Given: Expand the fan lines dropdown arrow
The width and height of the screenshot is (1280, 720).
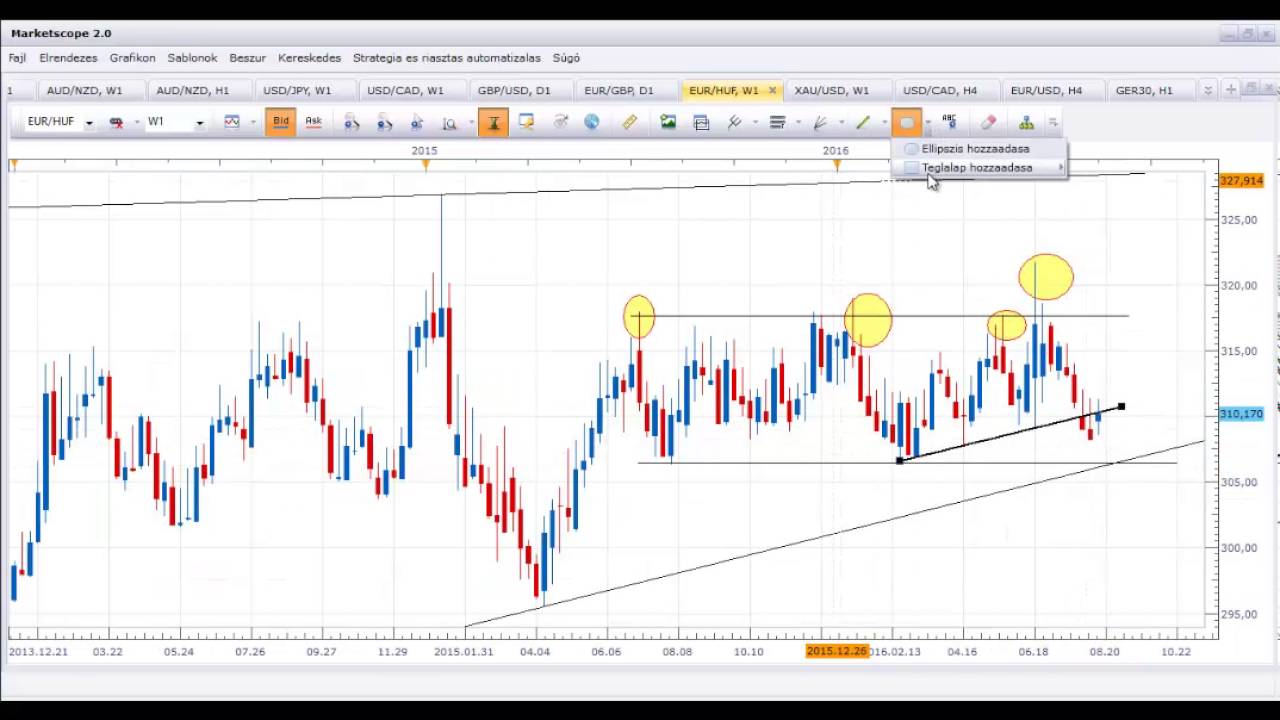Looking at the screenshot, I should coord(841,122).
